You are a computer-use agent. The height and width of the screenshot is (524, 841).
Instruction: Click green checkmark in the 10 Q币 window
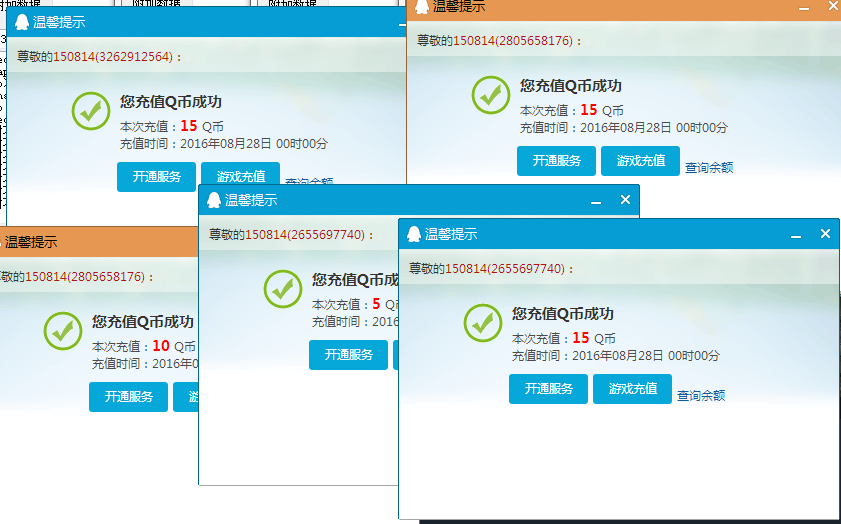point(63,331)
